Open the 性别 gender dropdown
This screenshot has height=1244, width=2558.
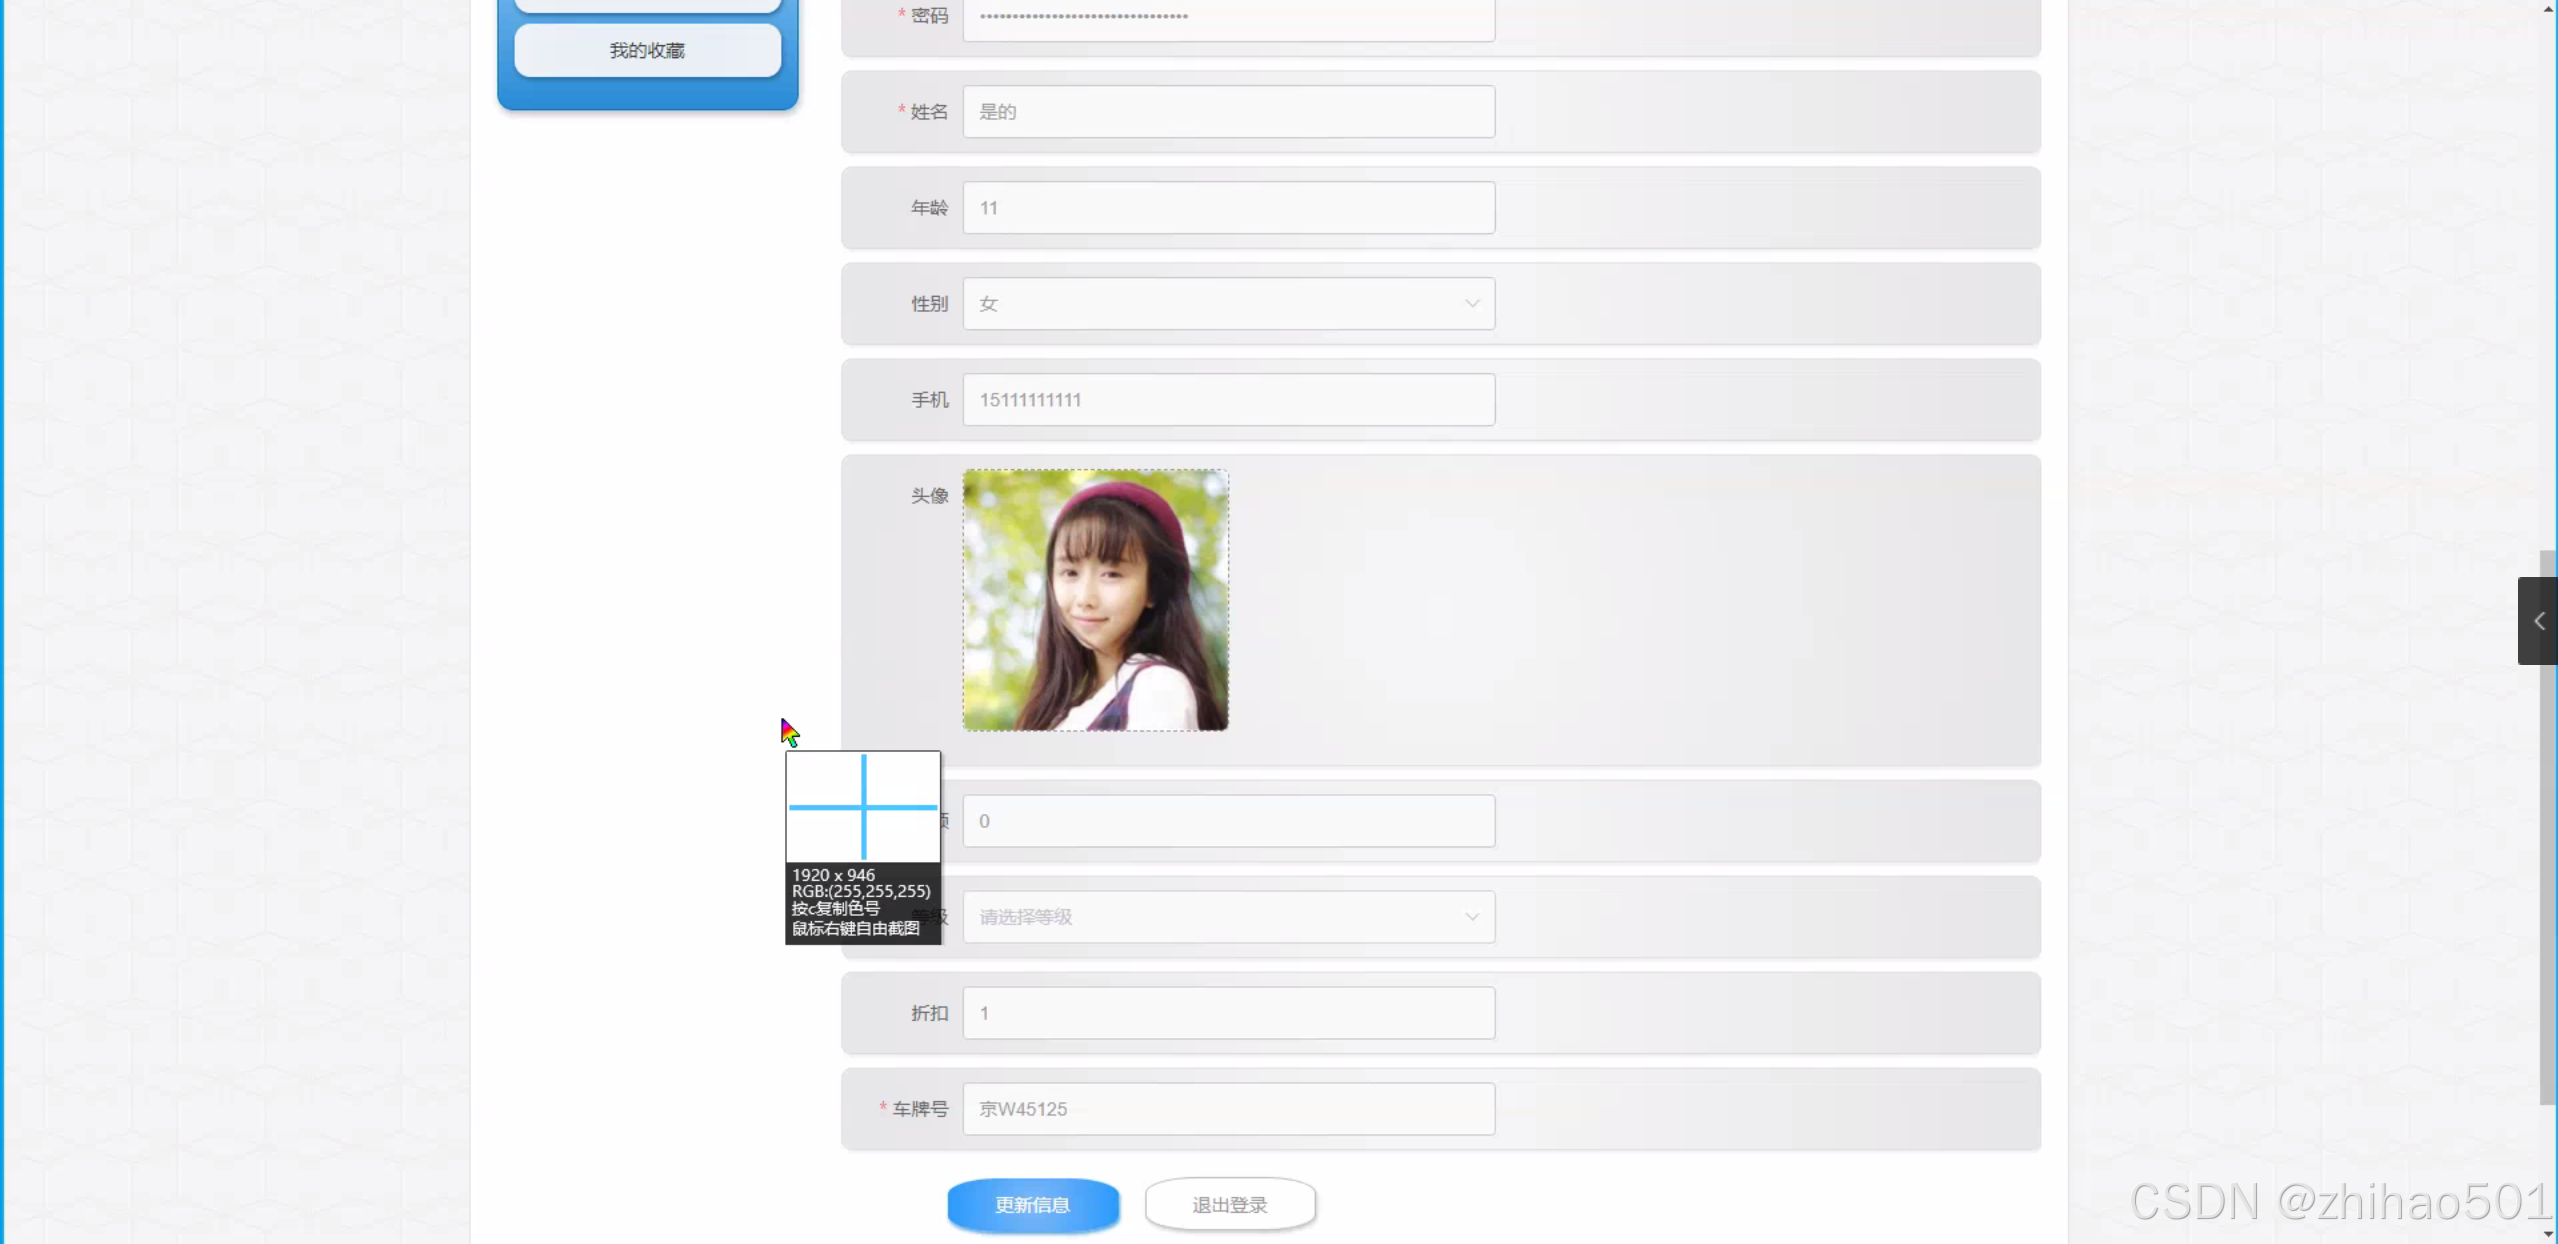pos(1228,303)
